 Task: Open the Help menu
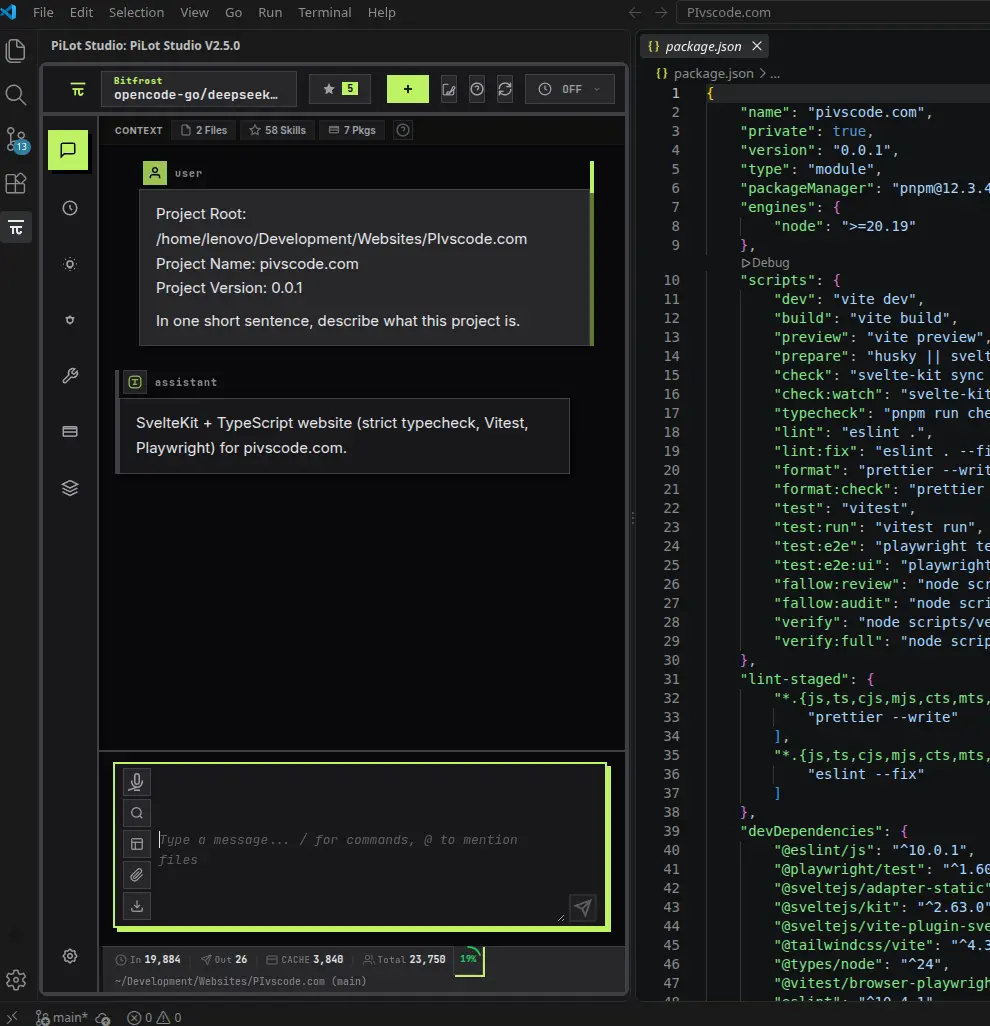pos(381,12)
